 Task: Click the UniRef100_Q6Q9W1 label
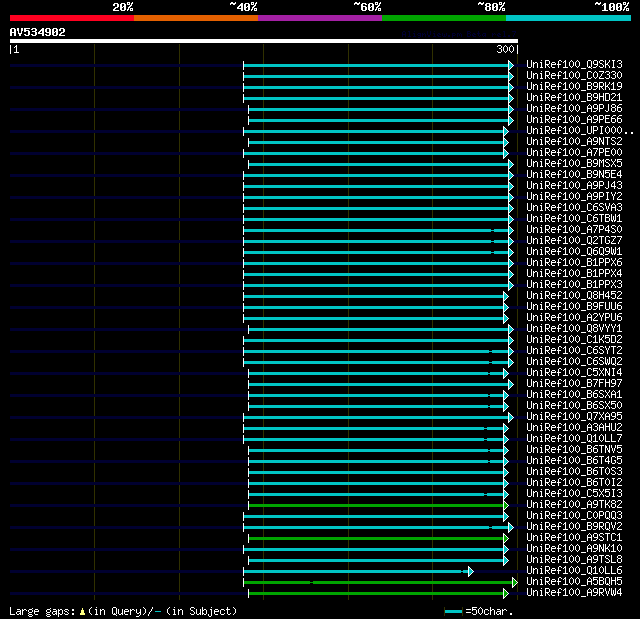coord(574,252)
